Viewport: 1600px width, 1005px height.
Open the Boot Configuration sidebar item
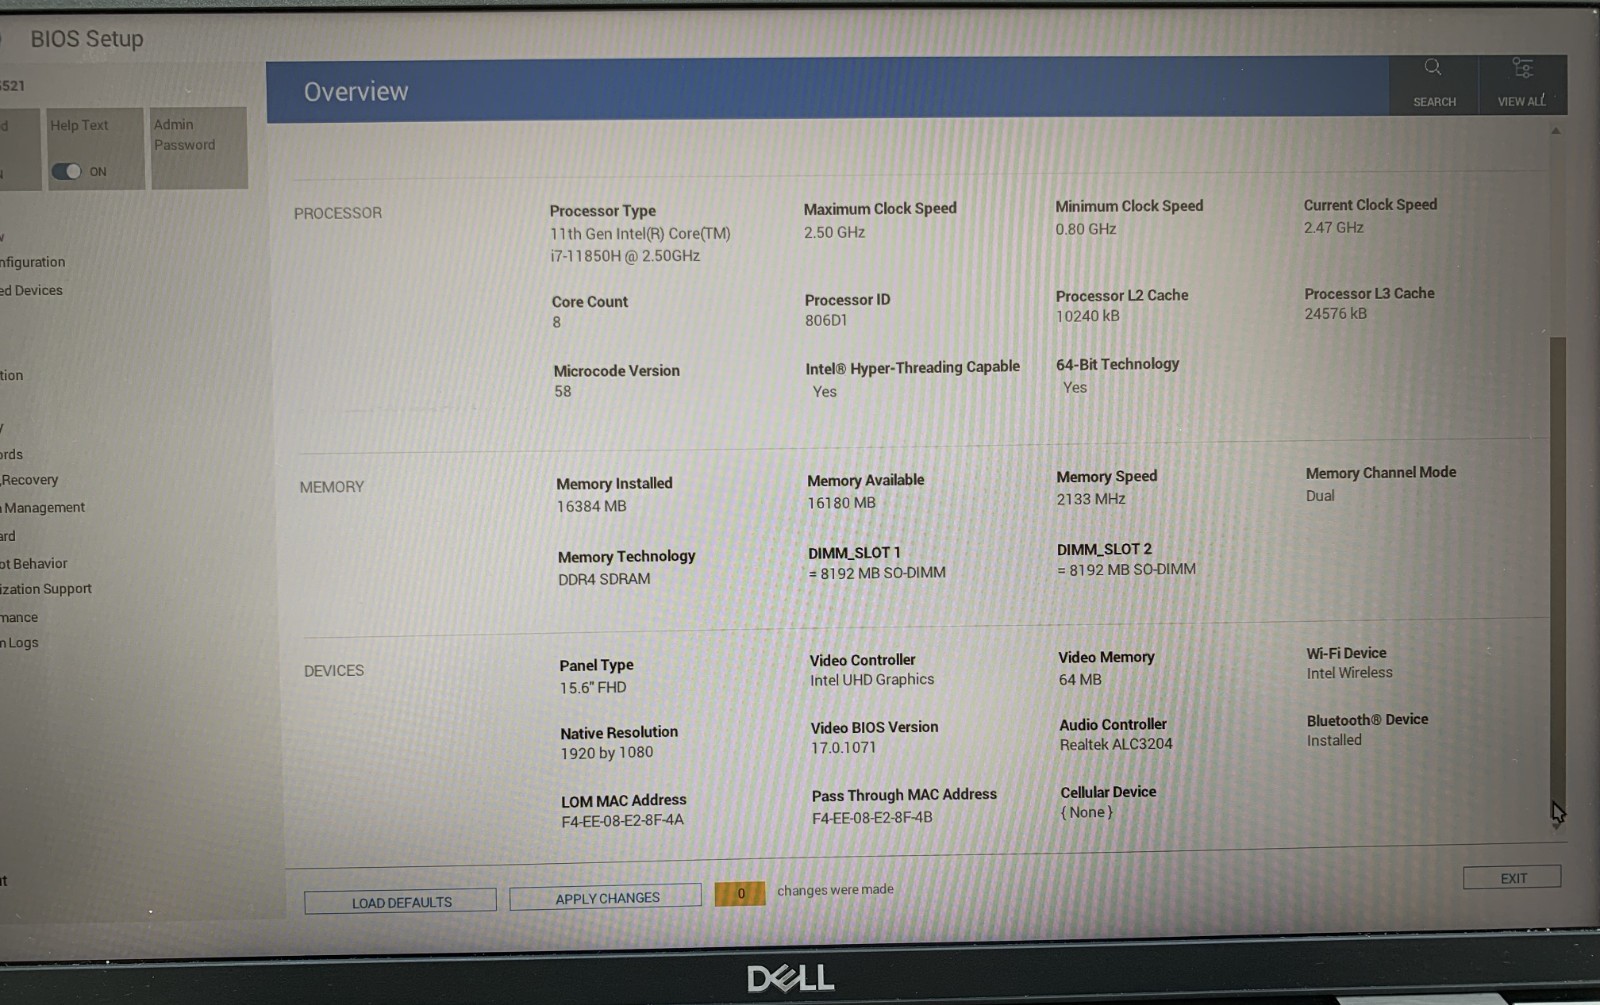click(33, 262)
